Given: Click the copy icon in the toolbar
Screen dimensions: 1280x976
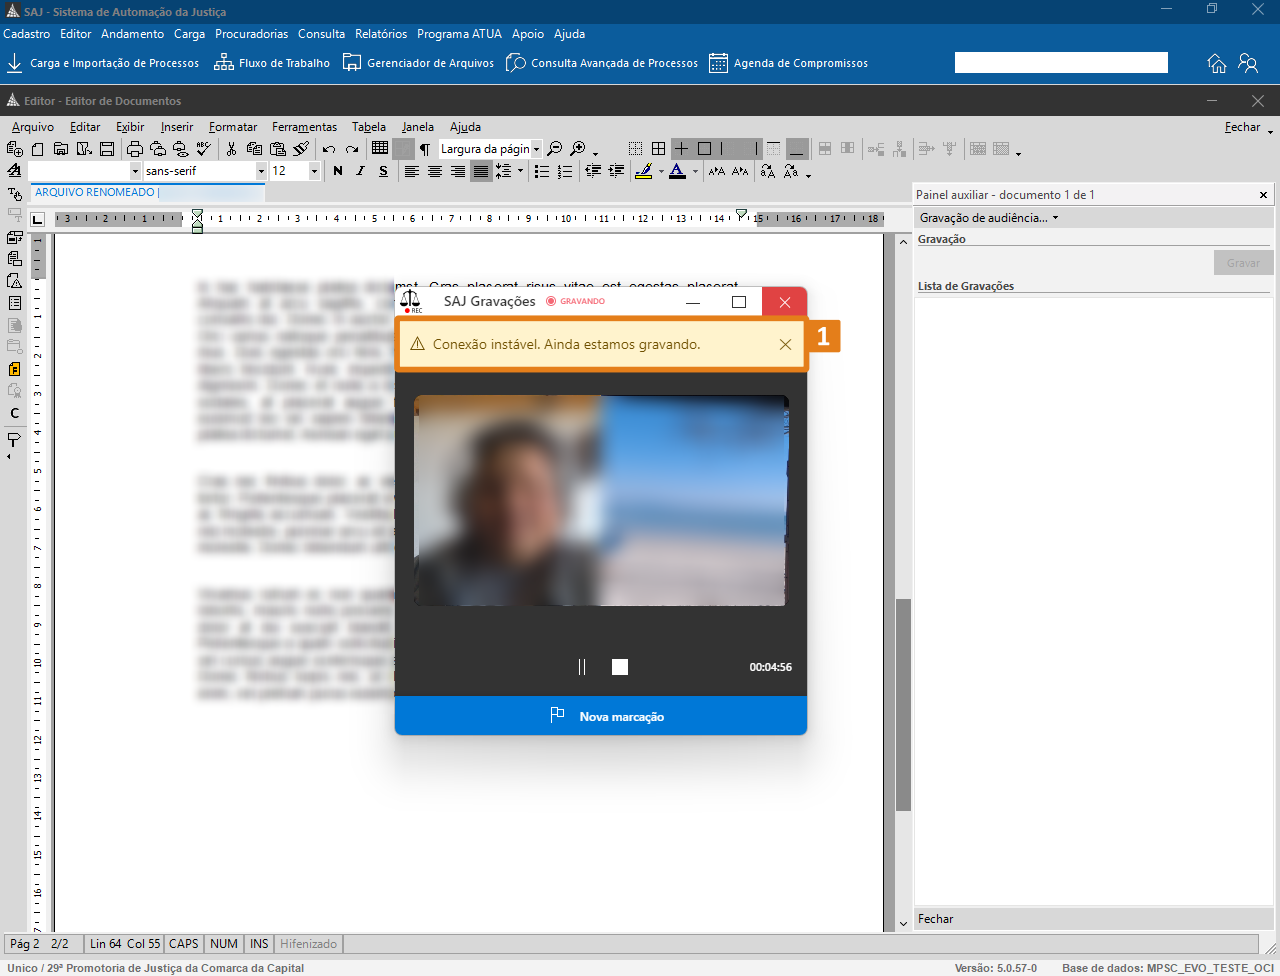Looking at the screenshot, I should pyautogui.click(x=254, y=149).
